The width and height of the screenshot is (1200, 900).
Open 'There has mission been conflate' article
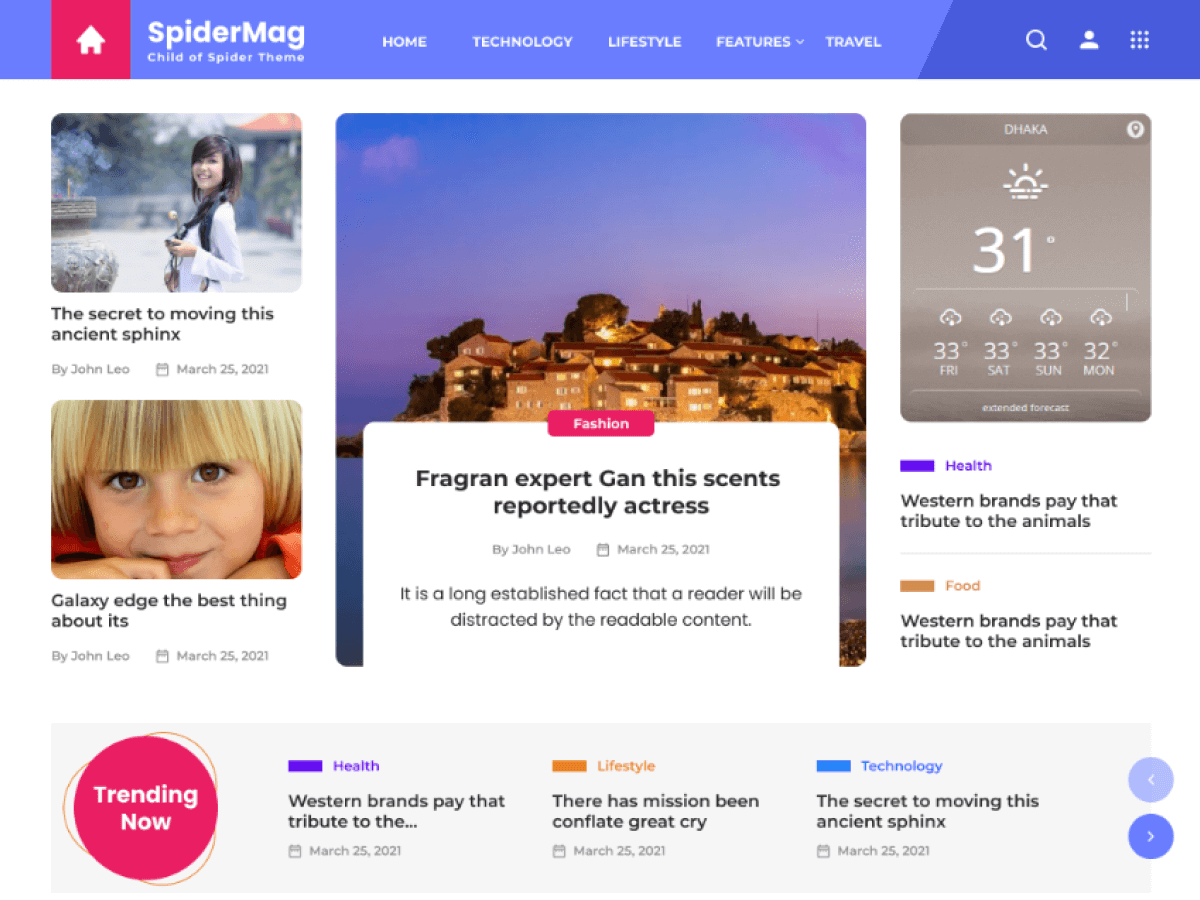(655, 811)
